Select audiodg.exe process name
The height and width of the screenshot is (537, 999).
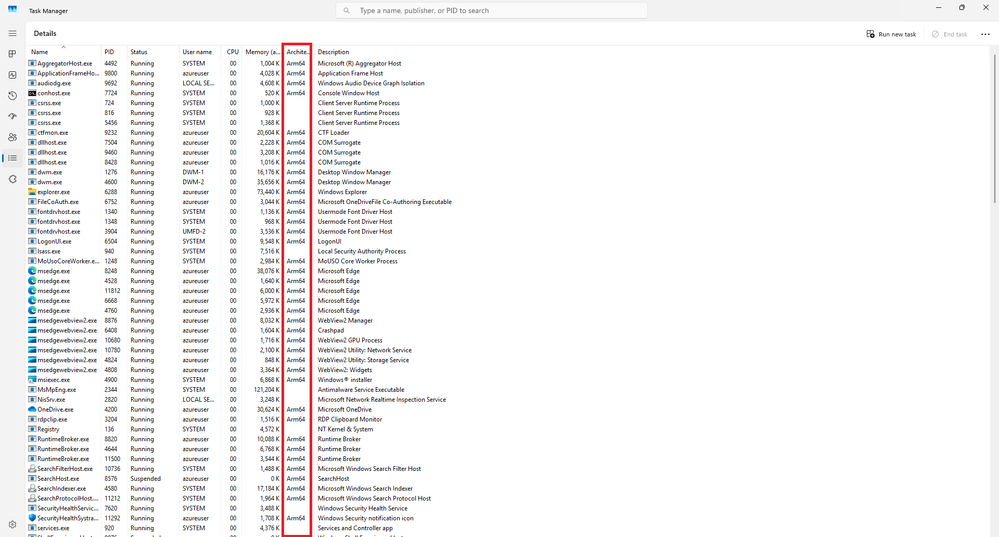pyautogui.click(x=54, y=83)
